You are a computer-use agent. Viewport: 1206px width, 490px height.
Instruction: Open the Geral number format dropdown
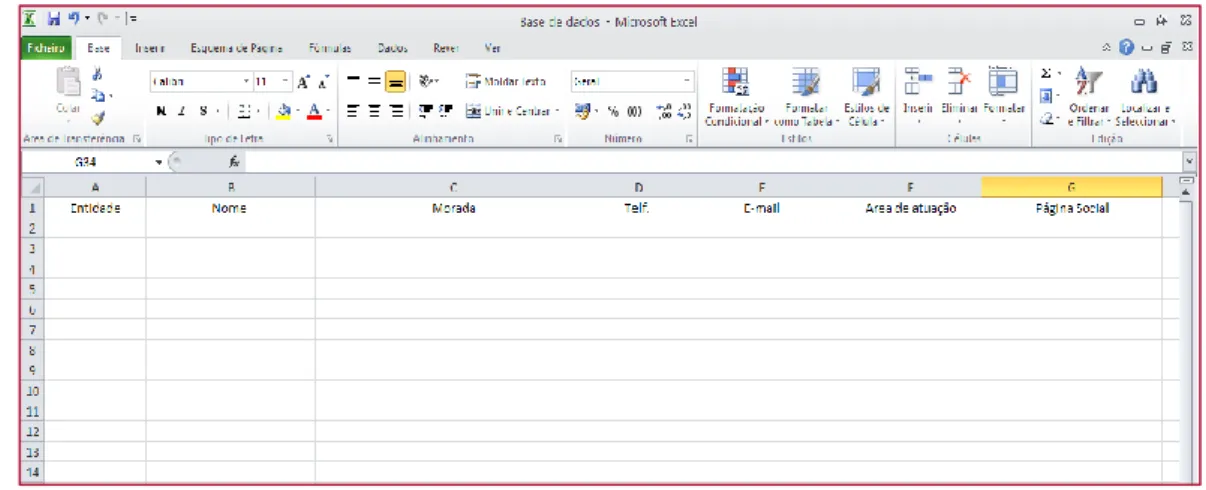[687, 82]
